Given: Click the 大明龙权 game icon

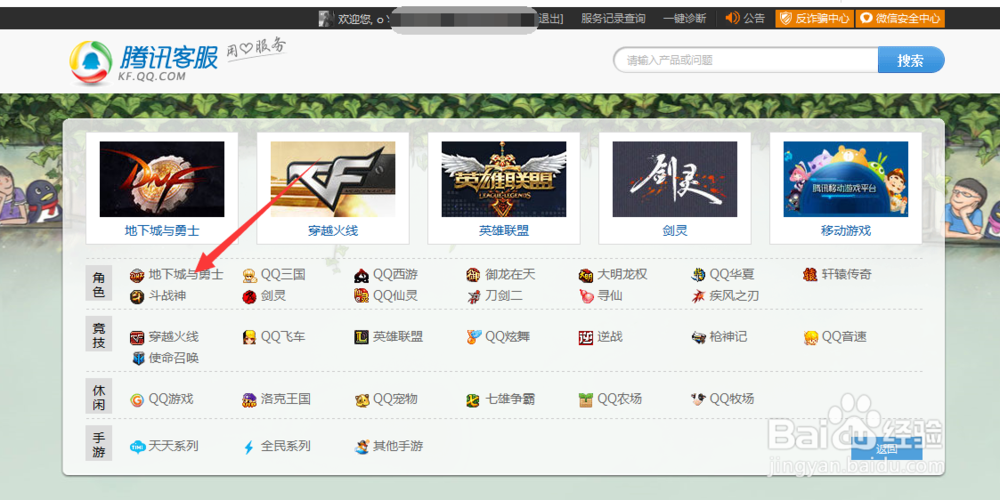Looking at the screenshot, I should click(x=585, y=275).
